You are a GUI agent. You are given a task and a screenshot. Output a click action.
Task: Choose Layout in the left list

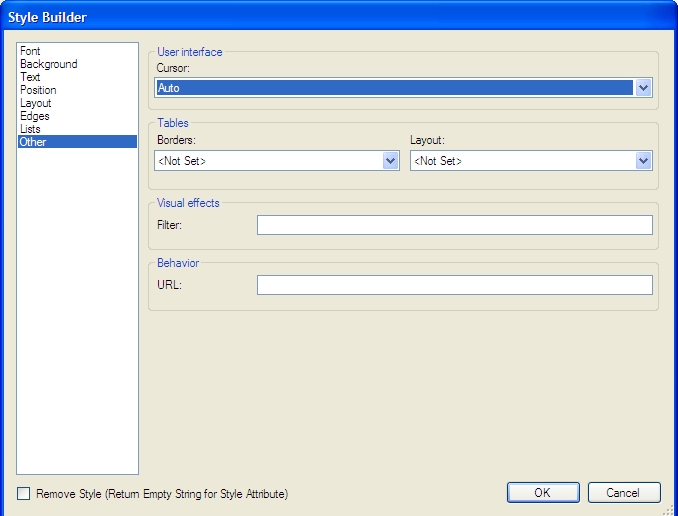pos(35,103)
